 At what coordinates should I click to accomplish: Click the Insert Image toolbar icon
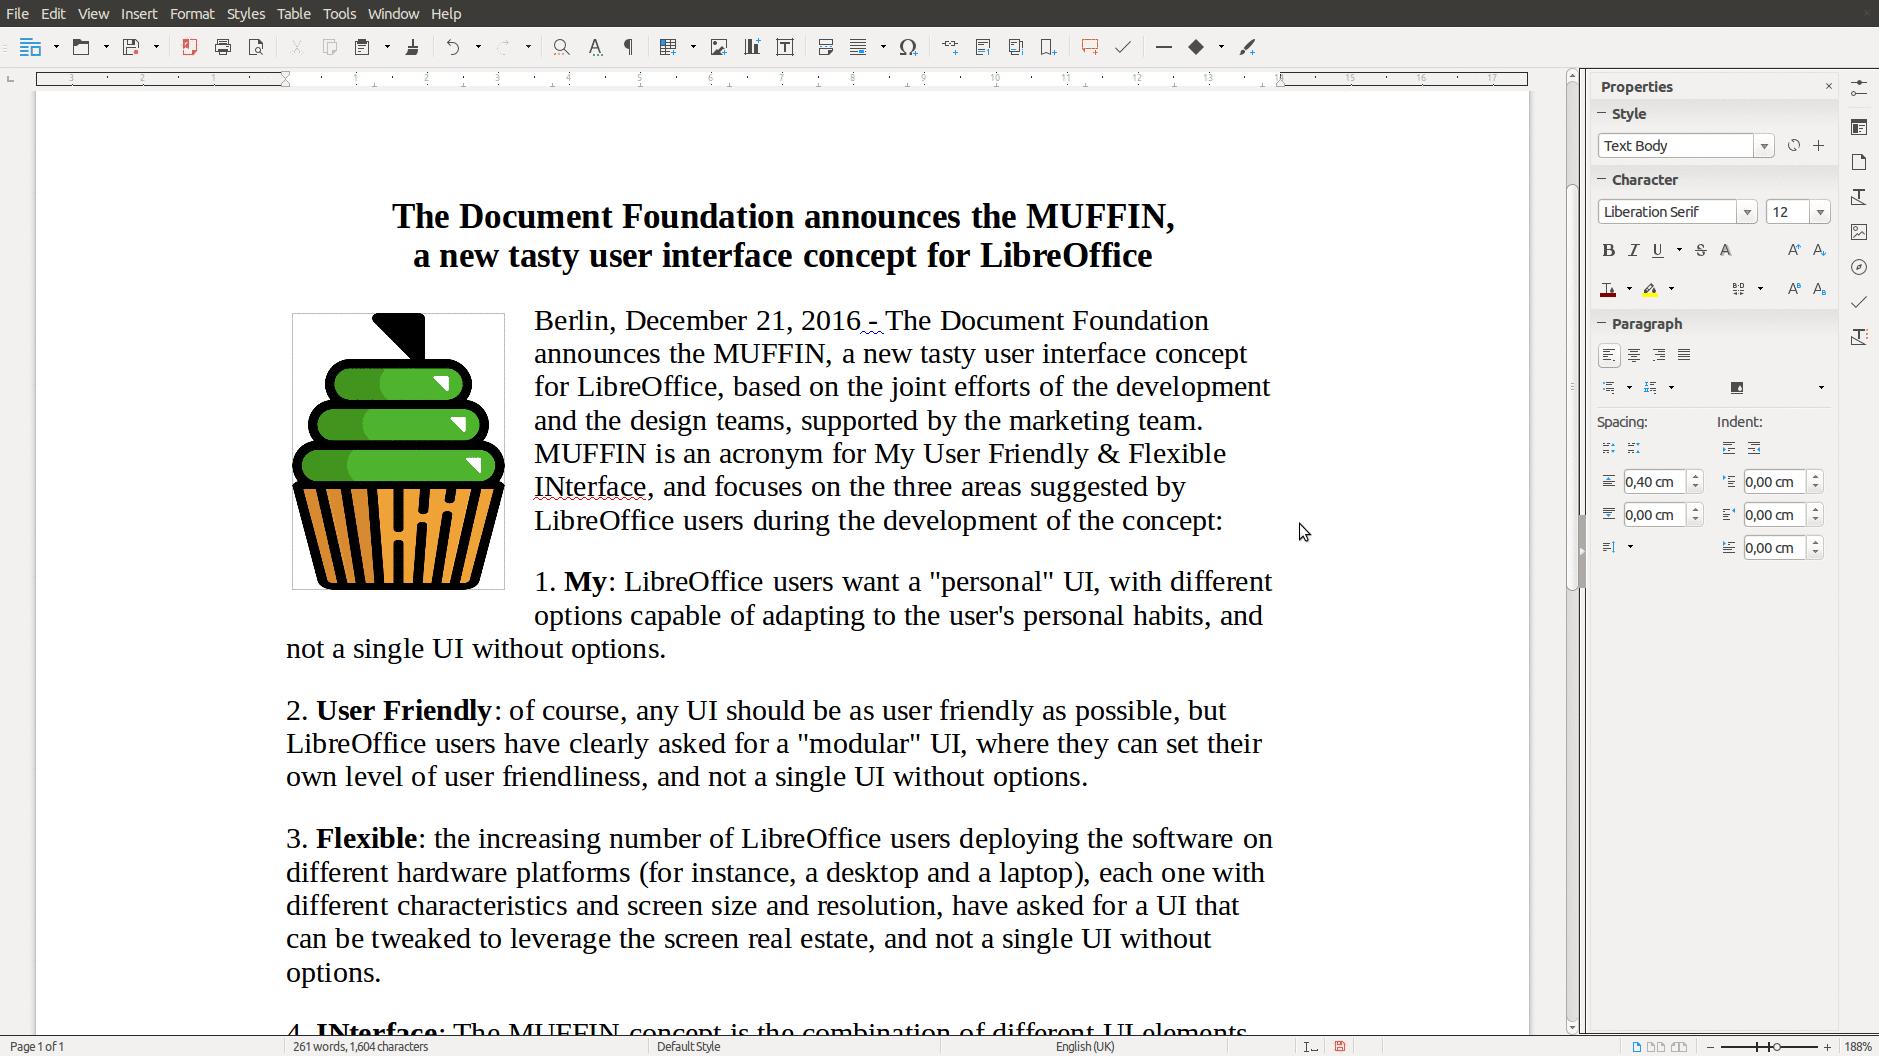pos(718,47)
